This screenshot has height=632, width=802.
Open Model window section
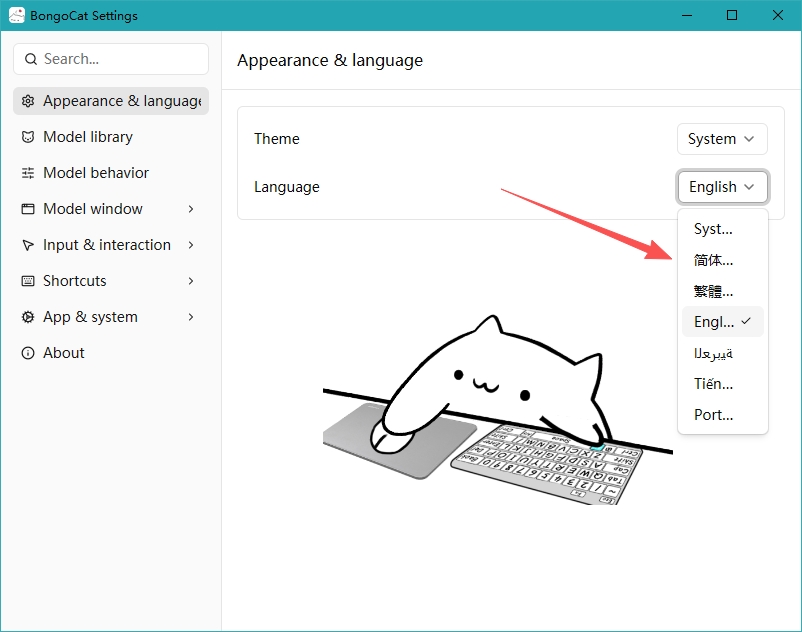point(111,209)
